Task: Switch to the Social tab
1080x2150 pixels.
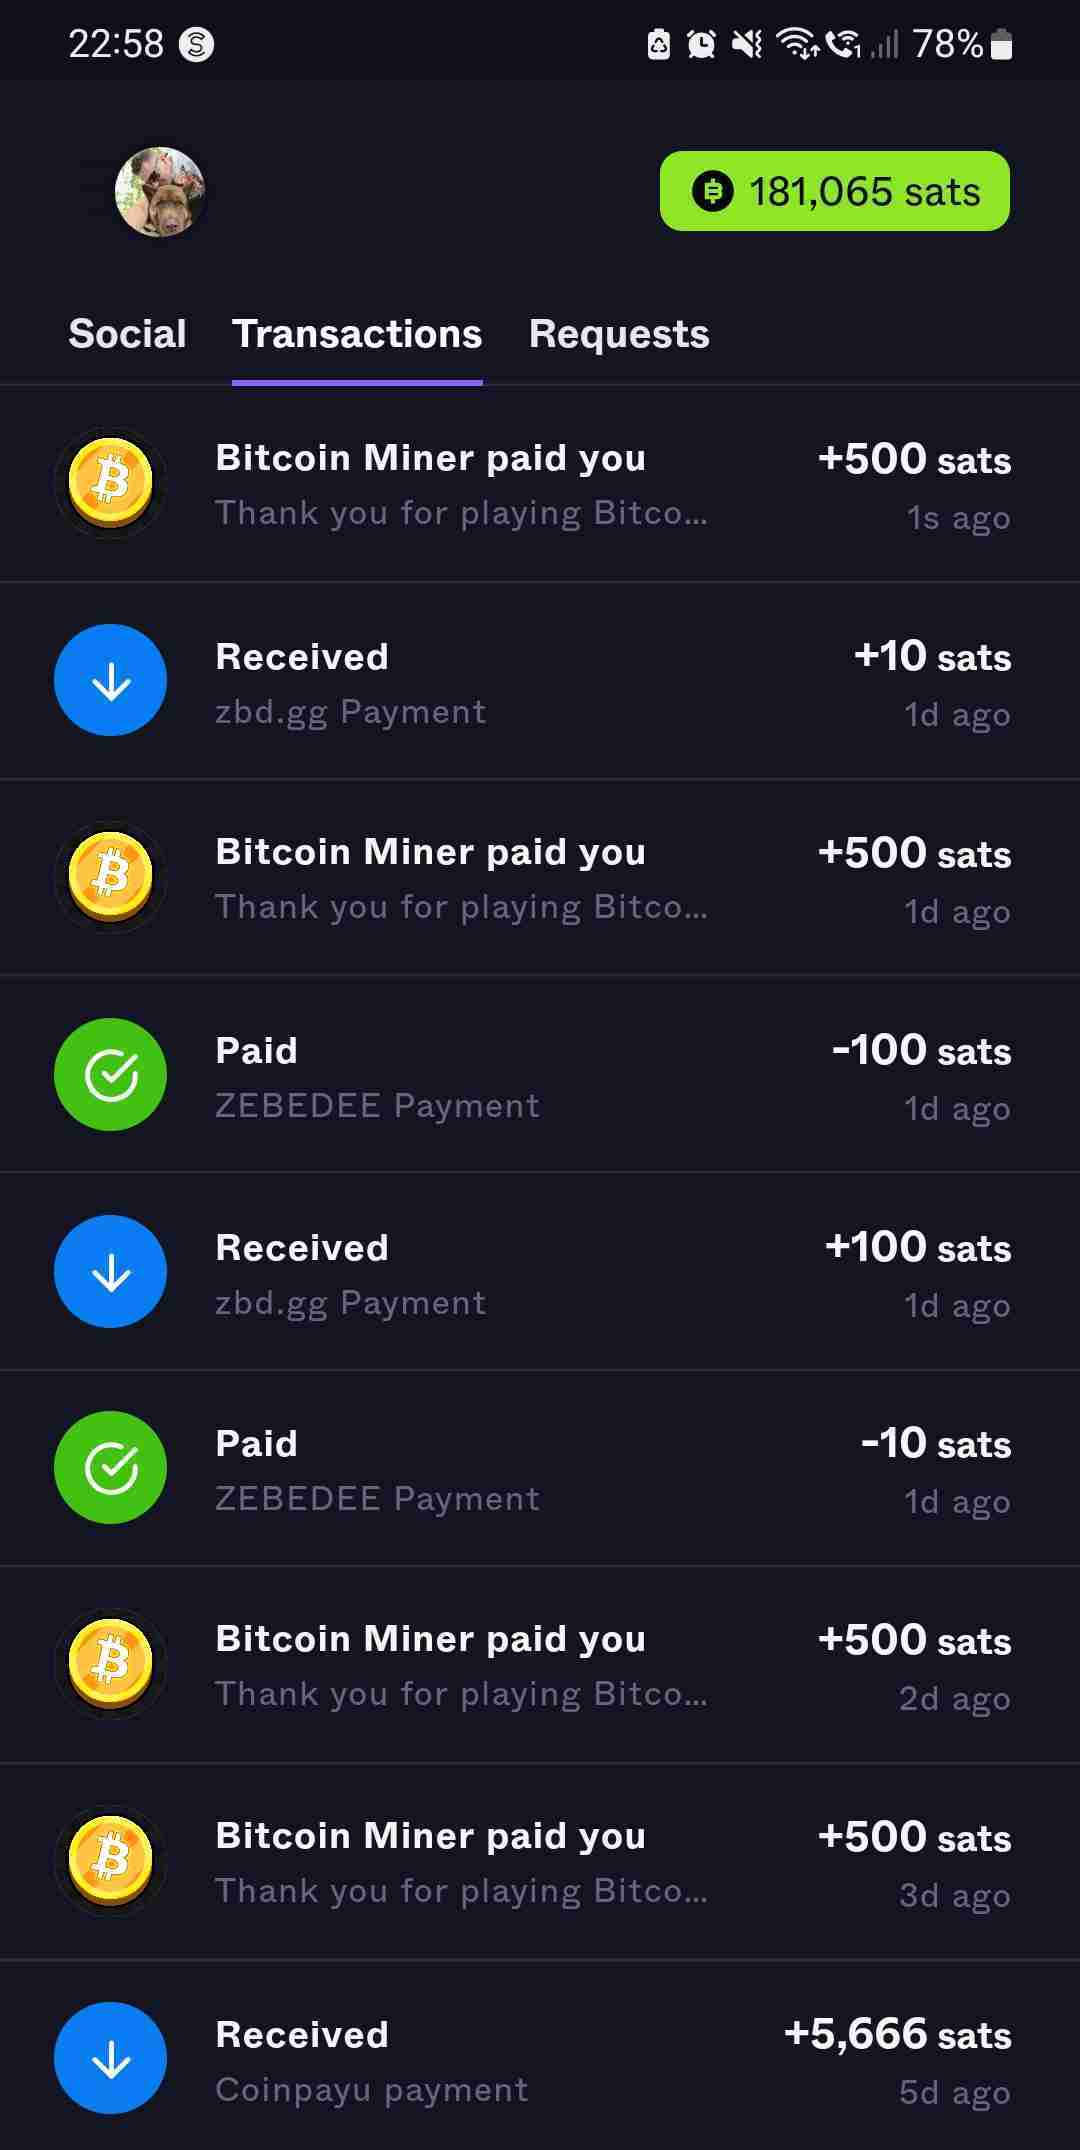Action: tap(127, 334)
